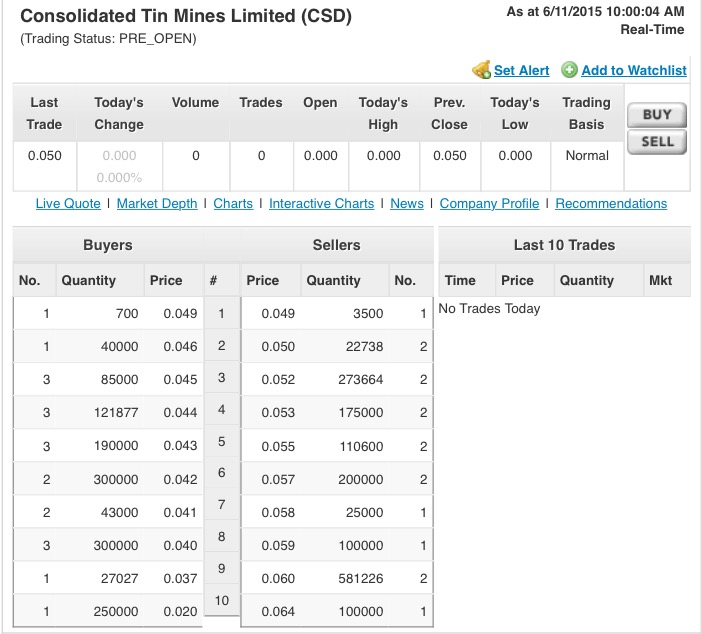Select the Sellers column header
The height and width of the screenshot is (634, 702).
click(x=337, y=245)
